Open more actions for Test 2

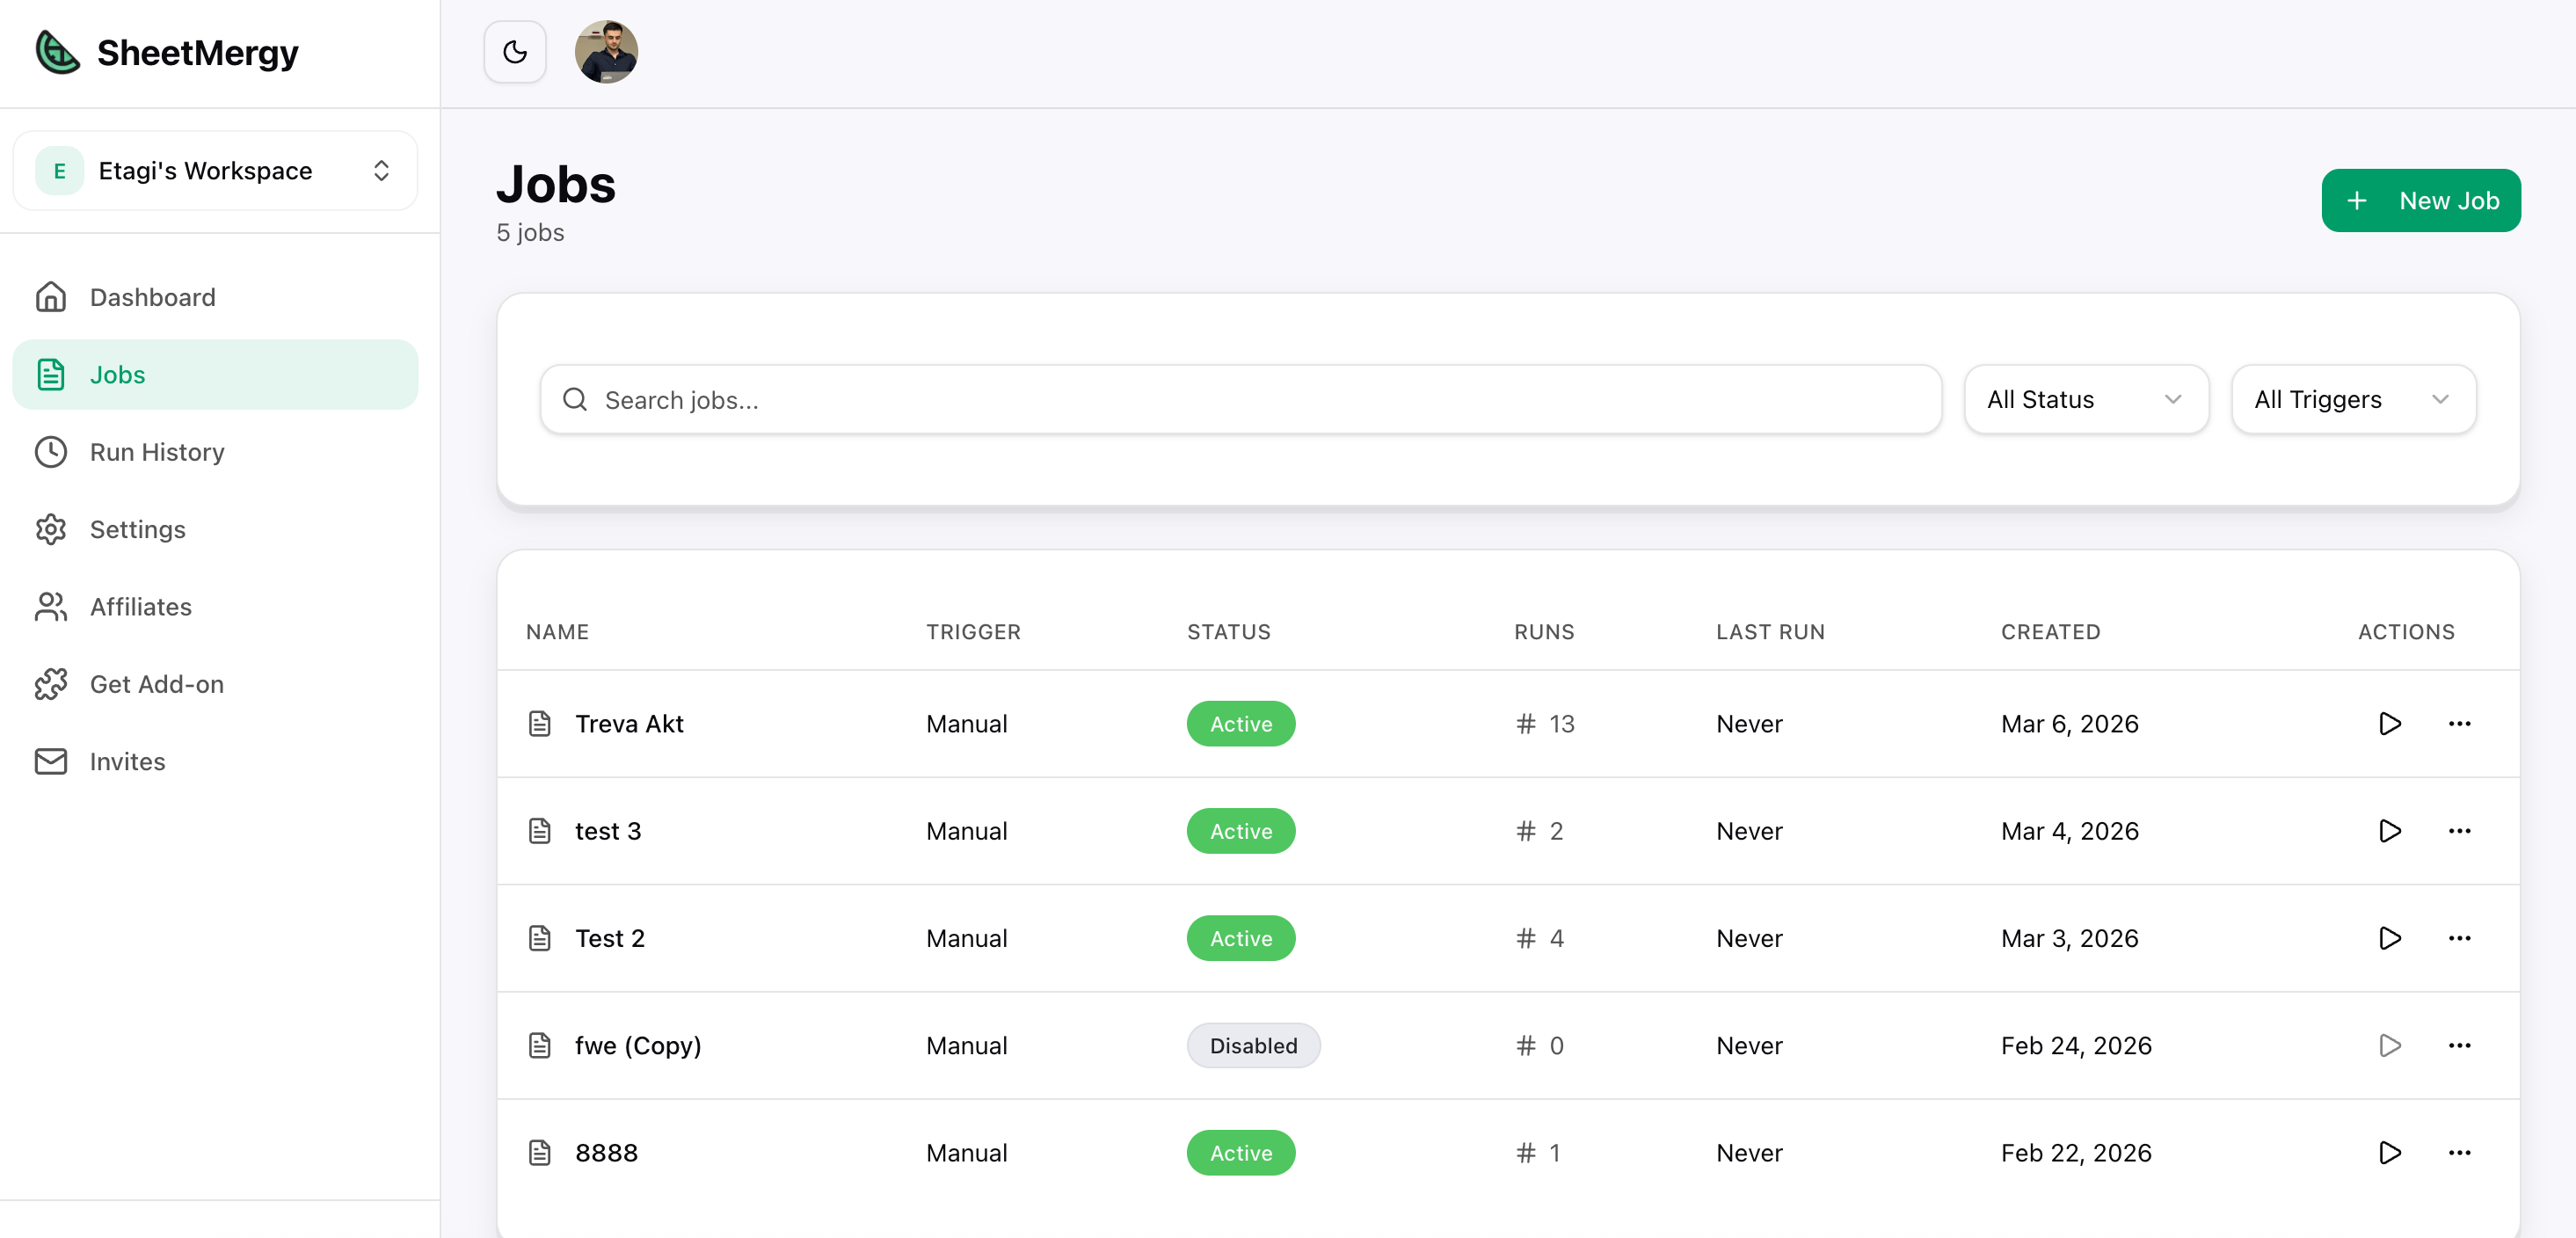click(2459, 938)
